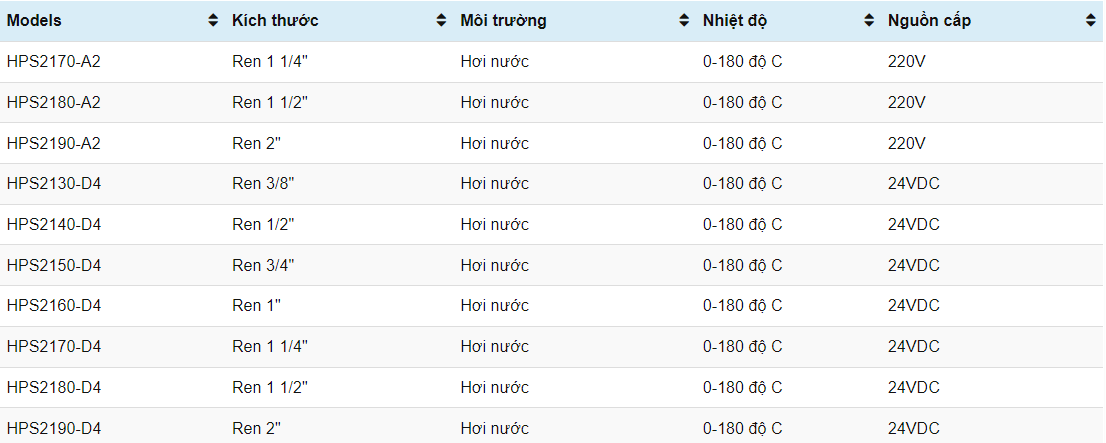
Task: Sort table by Kích thước header text
Action: 275,21
